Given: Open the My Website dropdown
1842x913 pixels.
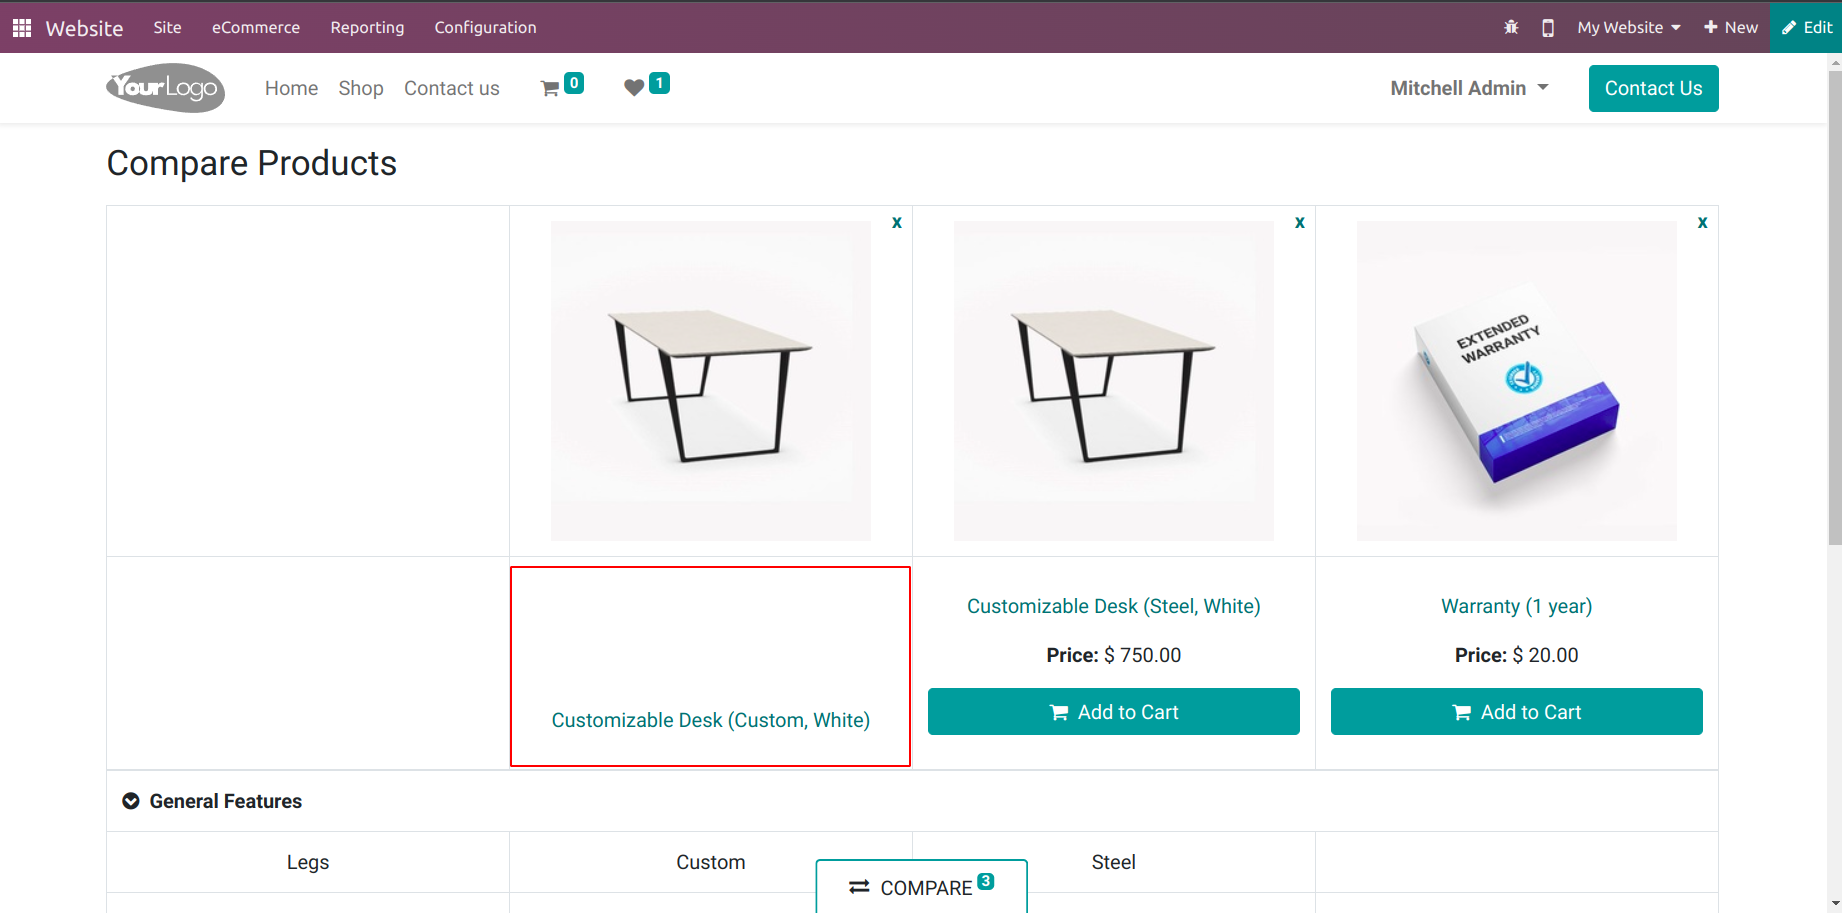Looking at the screenshot, I should (1628, 28).
